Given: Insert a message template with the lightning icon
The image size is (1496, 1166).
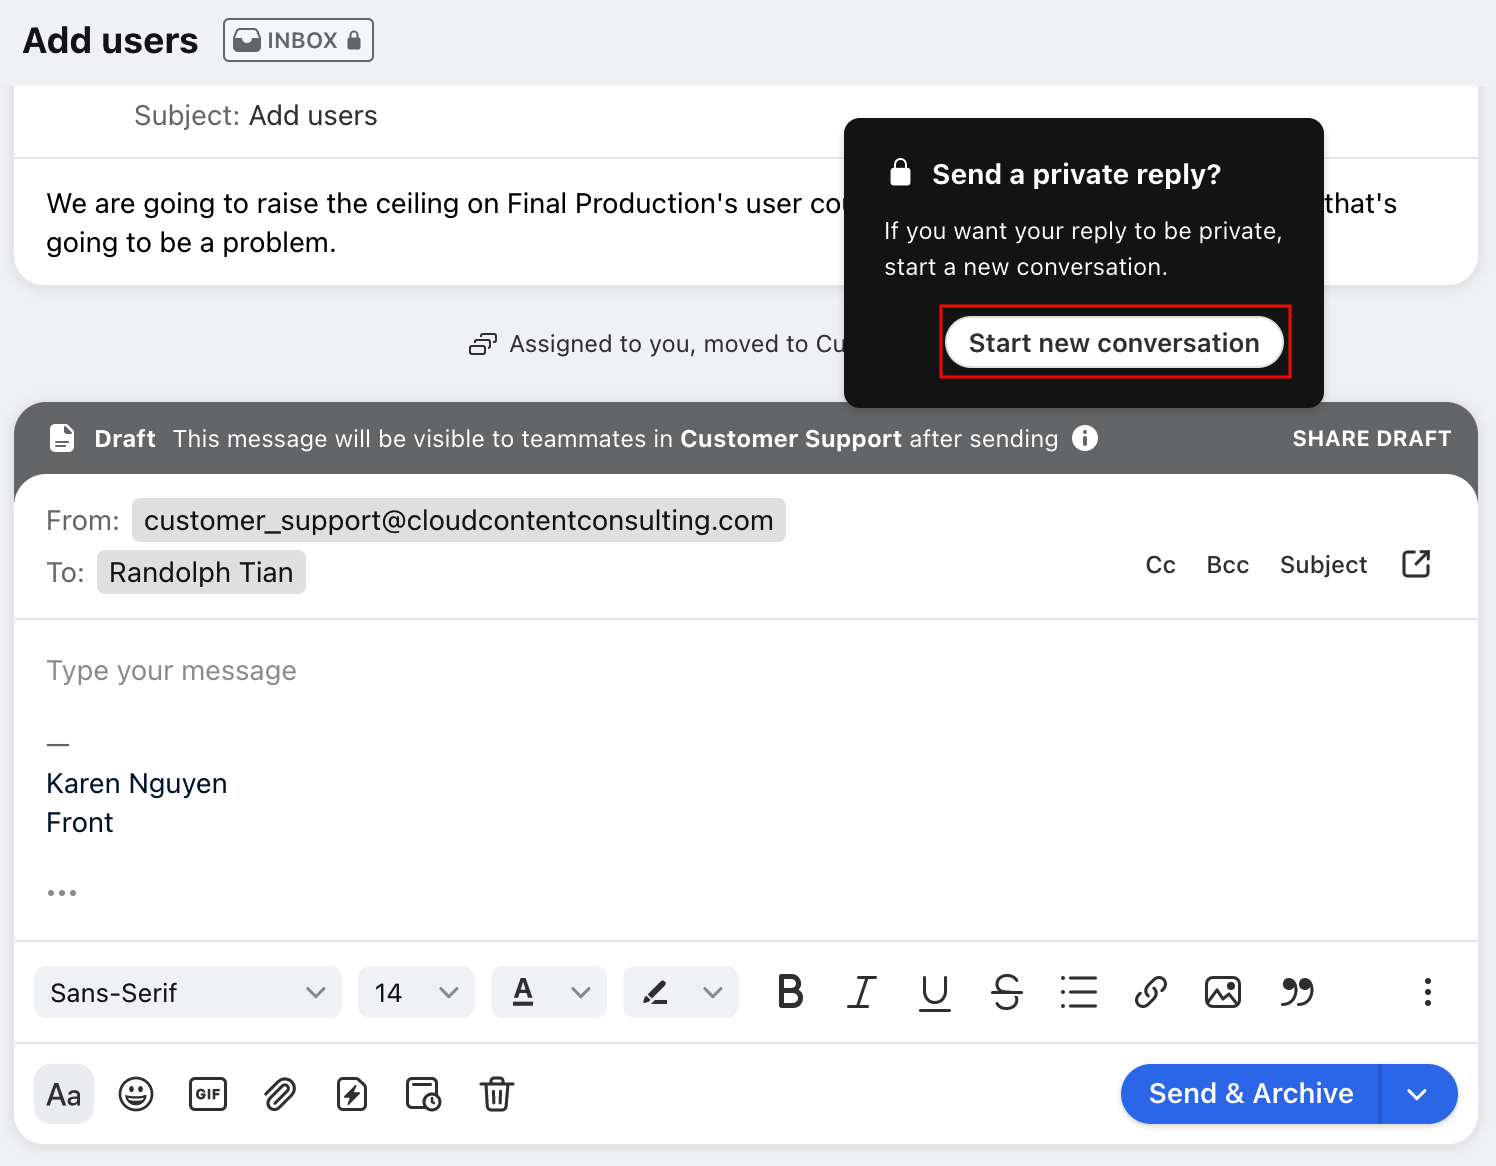Looking at the screenshot, I should click(x=352, y=1094).
